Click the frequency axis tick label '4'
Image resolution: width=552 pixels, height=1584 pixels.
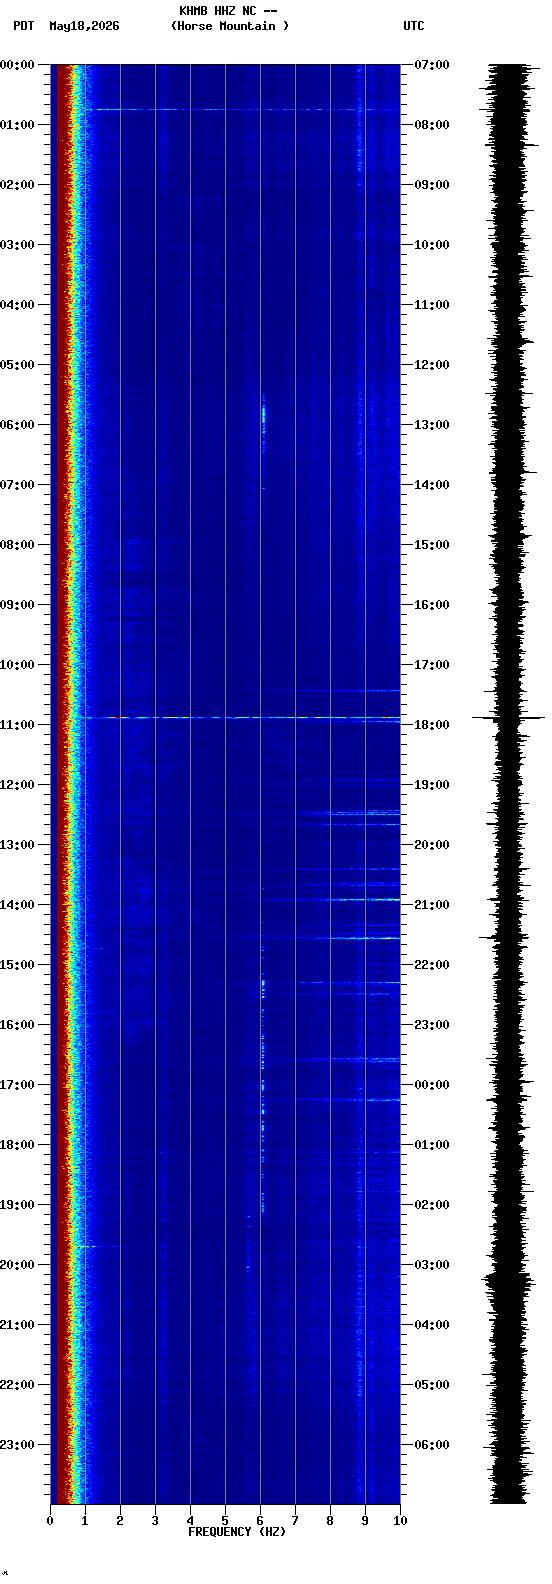click(x=190, y=1521)
